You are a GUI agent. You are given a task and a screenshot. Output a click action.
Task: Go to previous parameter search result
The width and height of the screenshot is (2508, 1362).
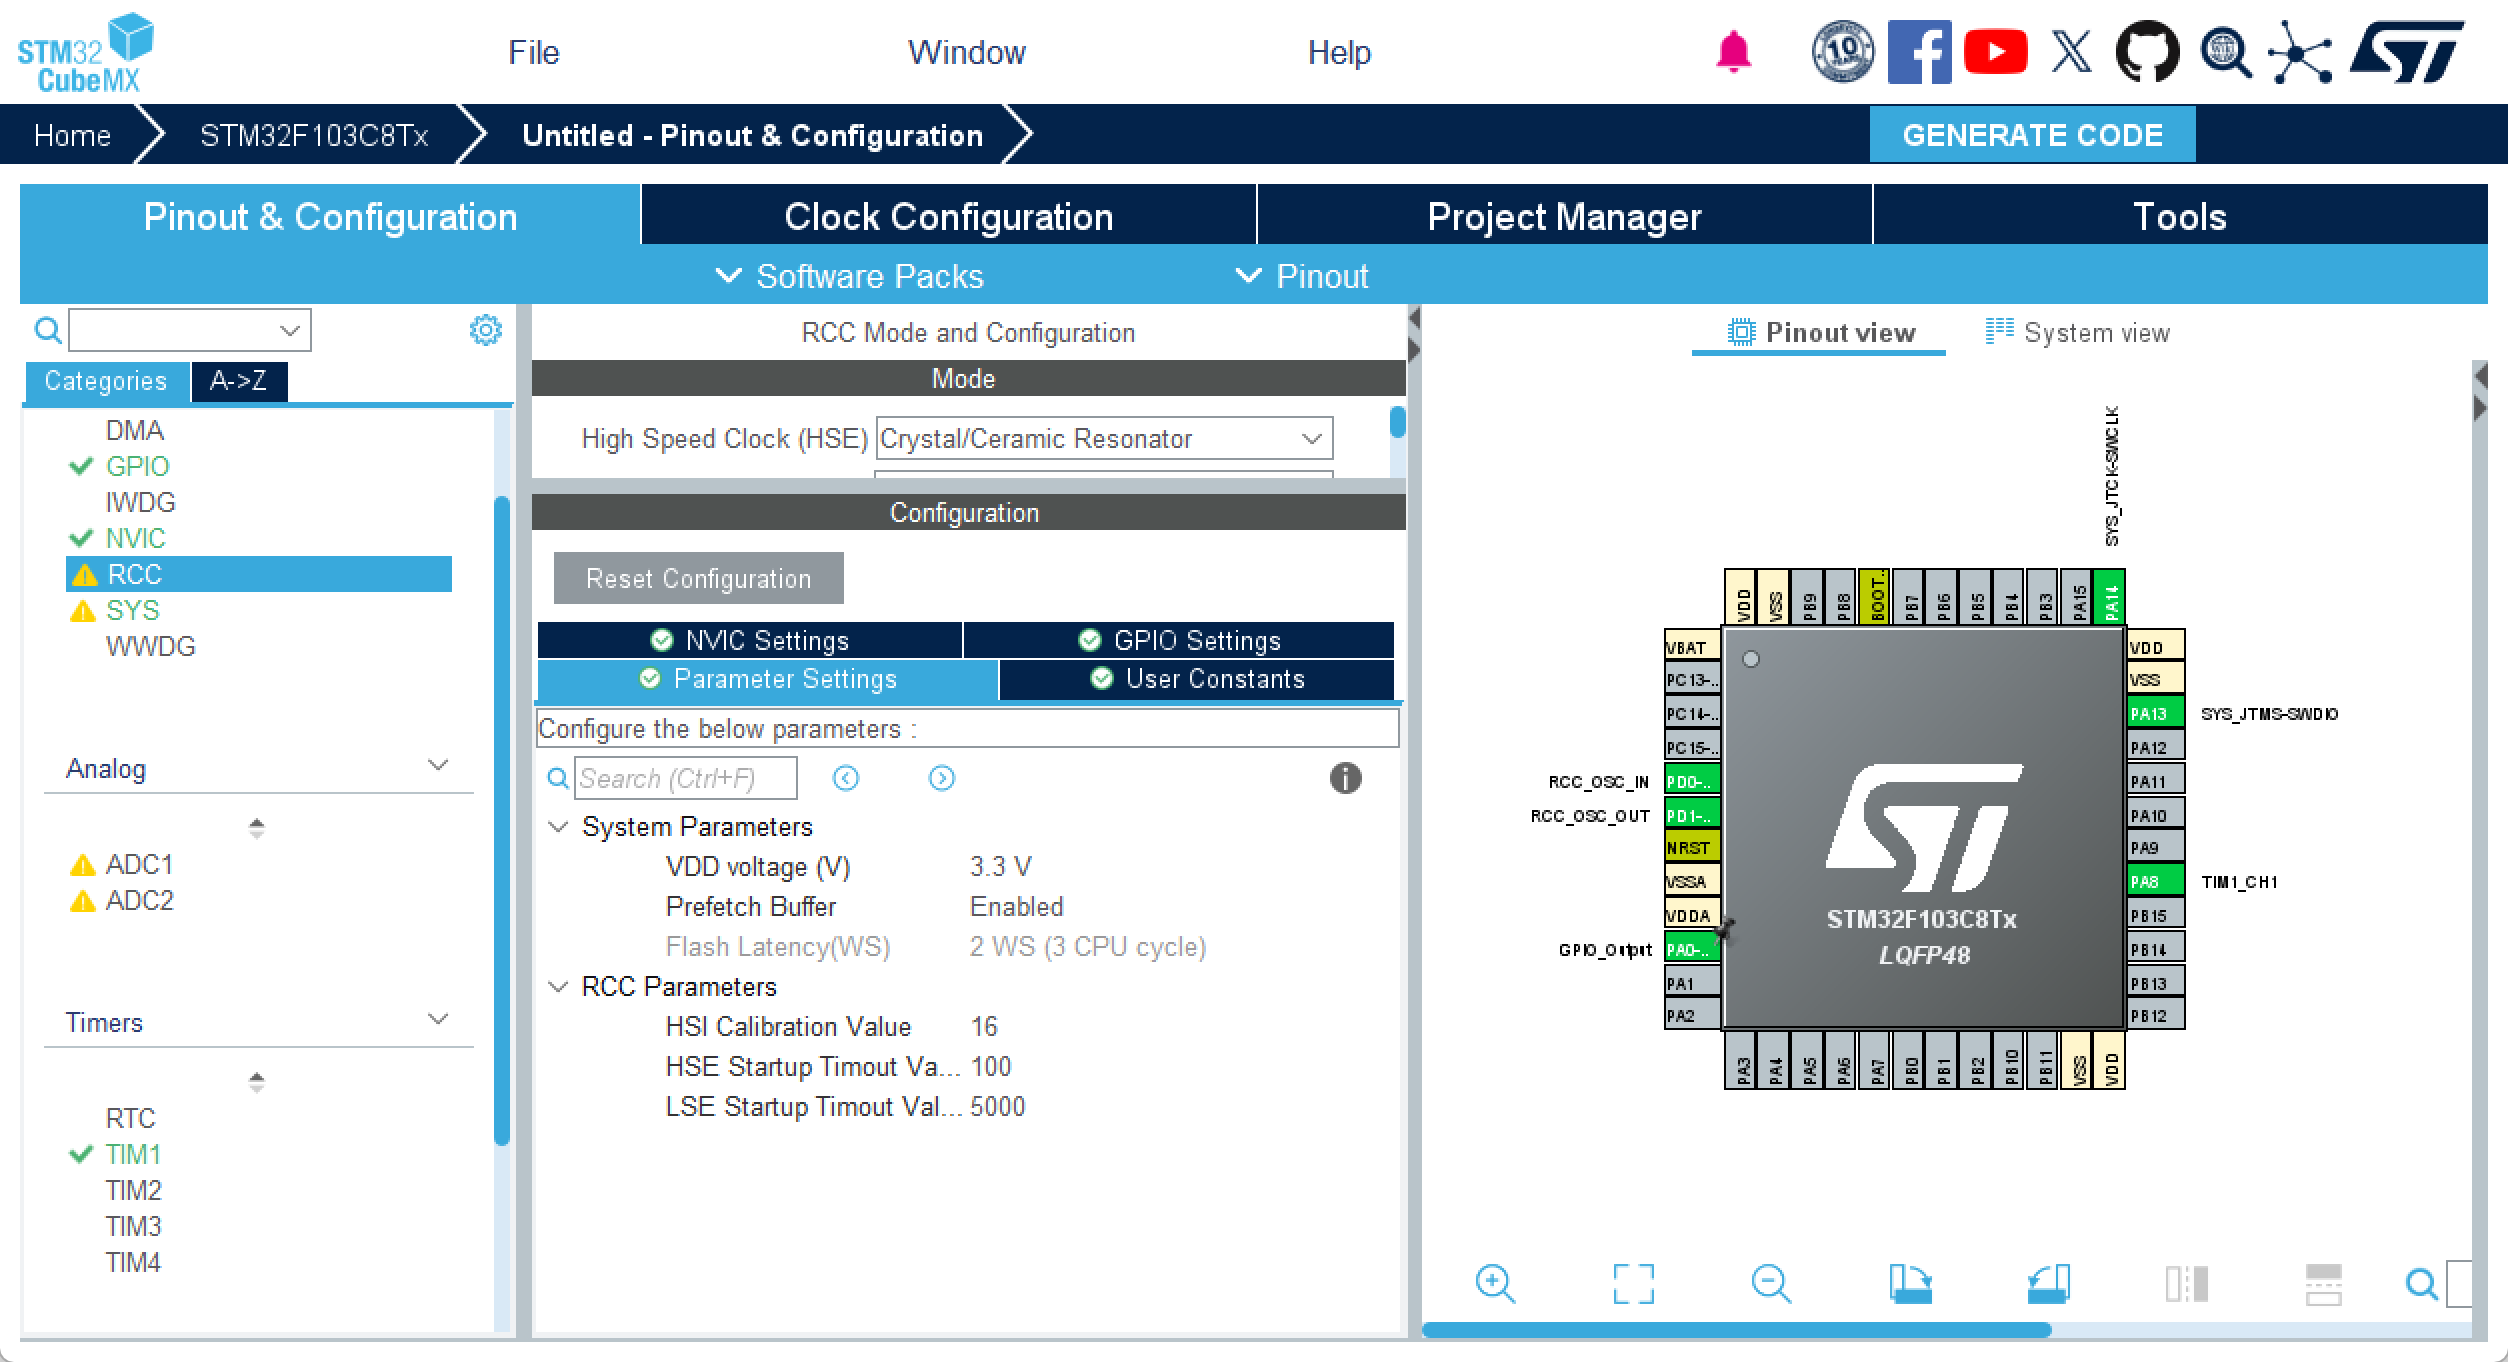(x=846, y=778)
